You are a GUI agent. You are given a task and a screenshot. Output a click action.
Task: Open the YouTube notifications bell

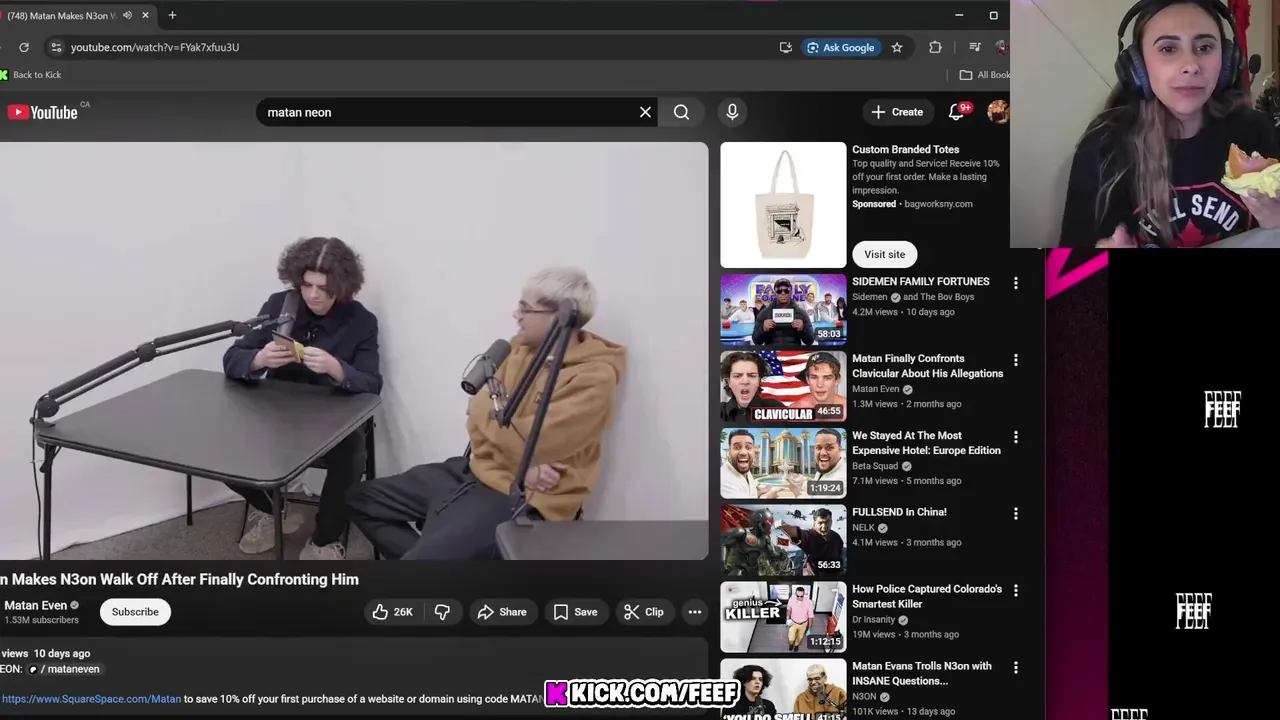[x=957, y=112]
